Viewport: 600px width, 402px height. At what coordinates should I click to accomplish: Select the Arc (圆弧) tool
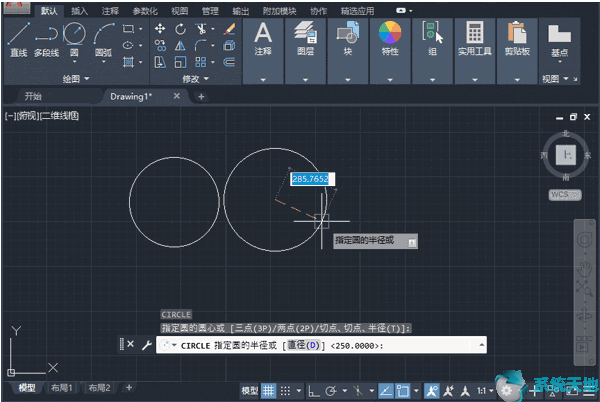click(x=103, y=36)
